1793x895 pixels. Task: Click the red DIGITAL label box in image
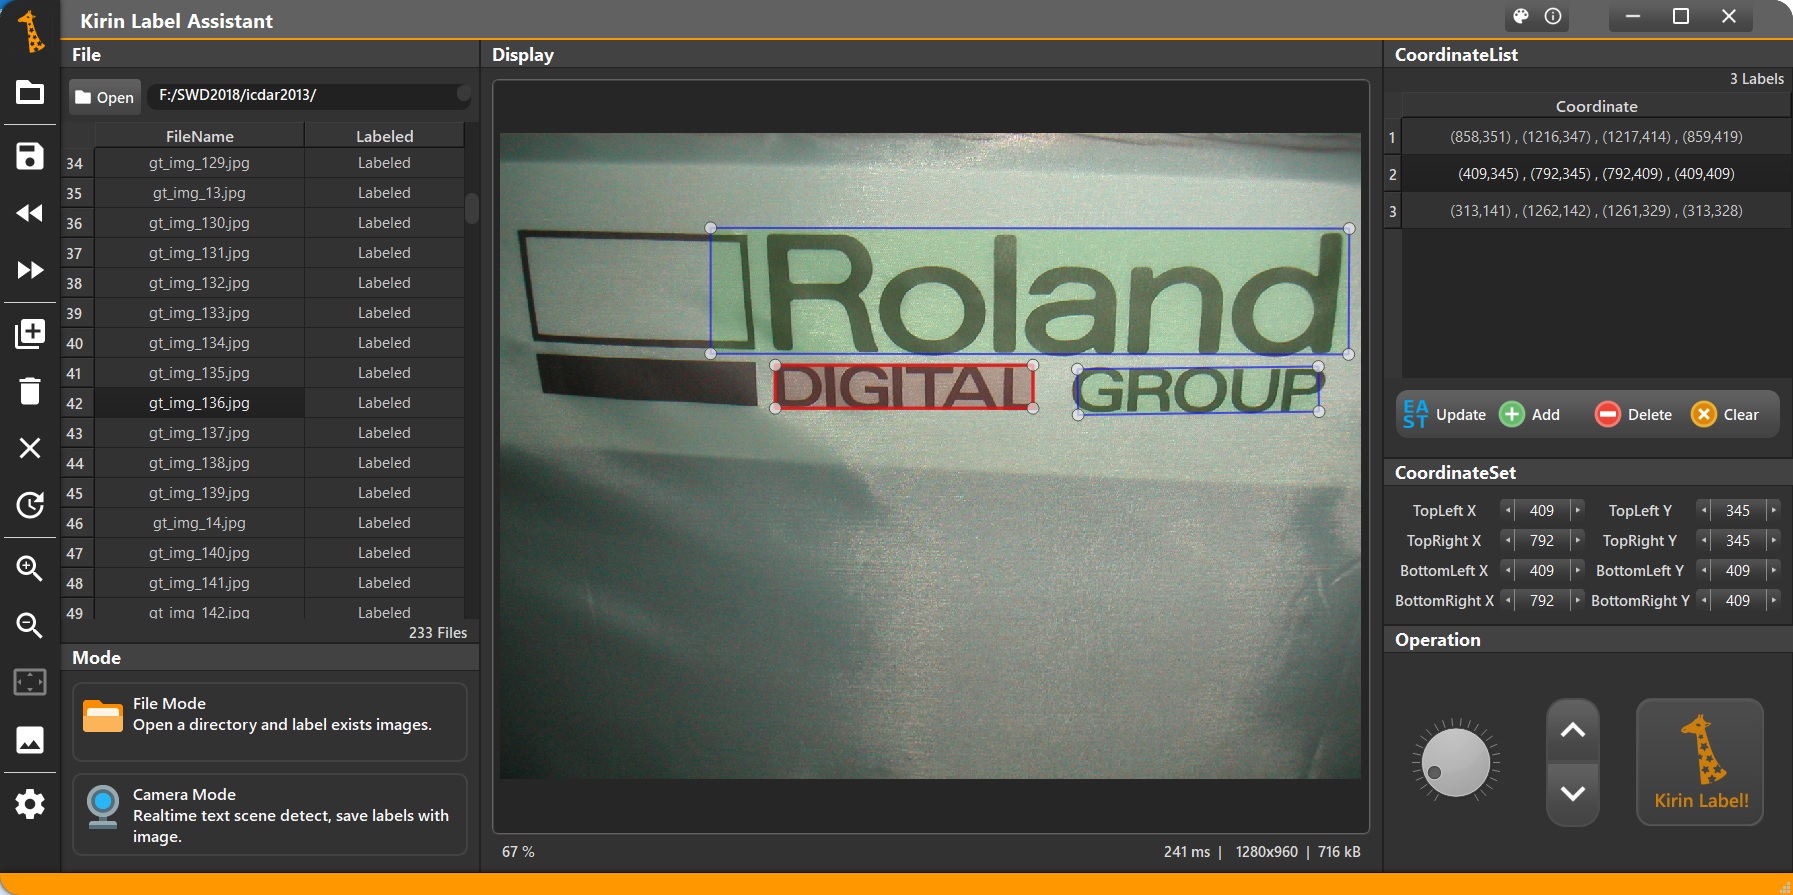904,387
